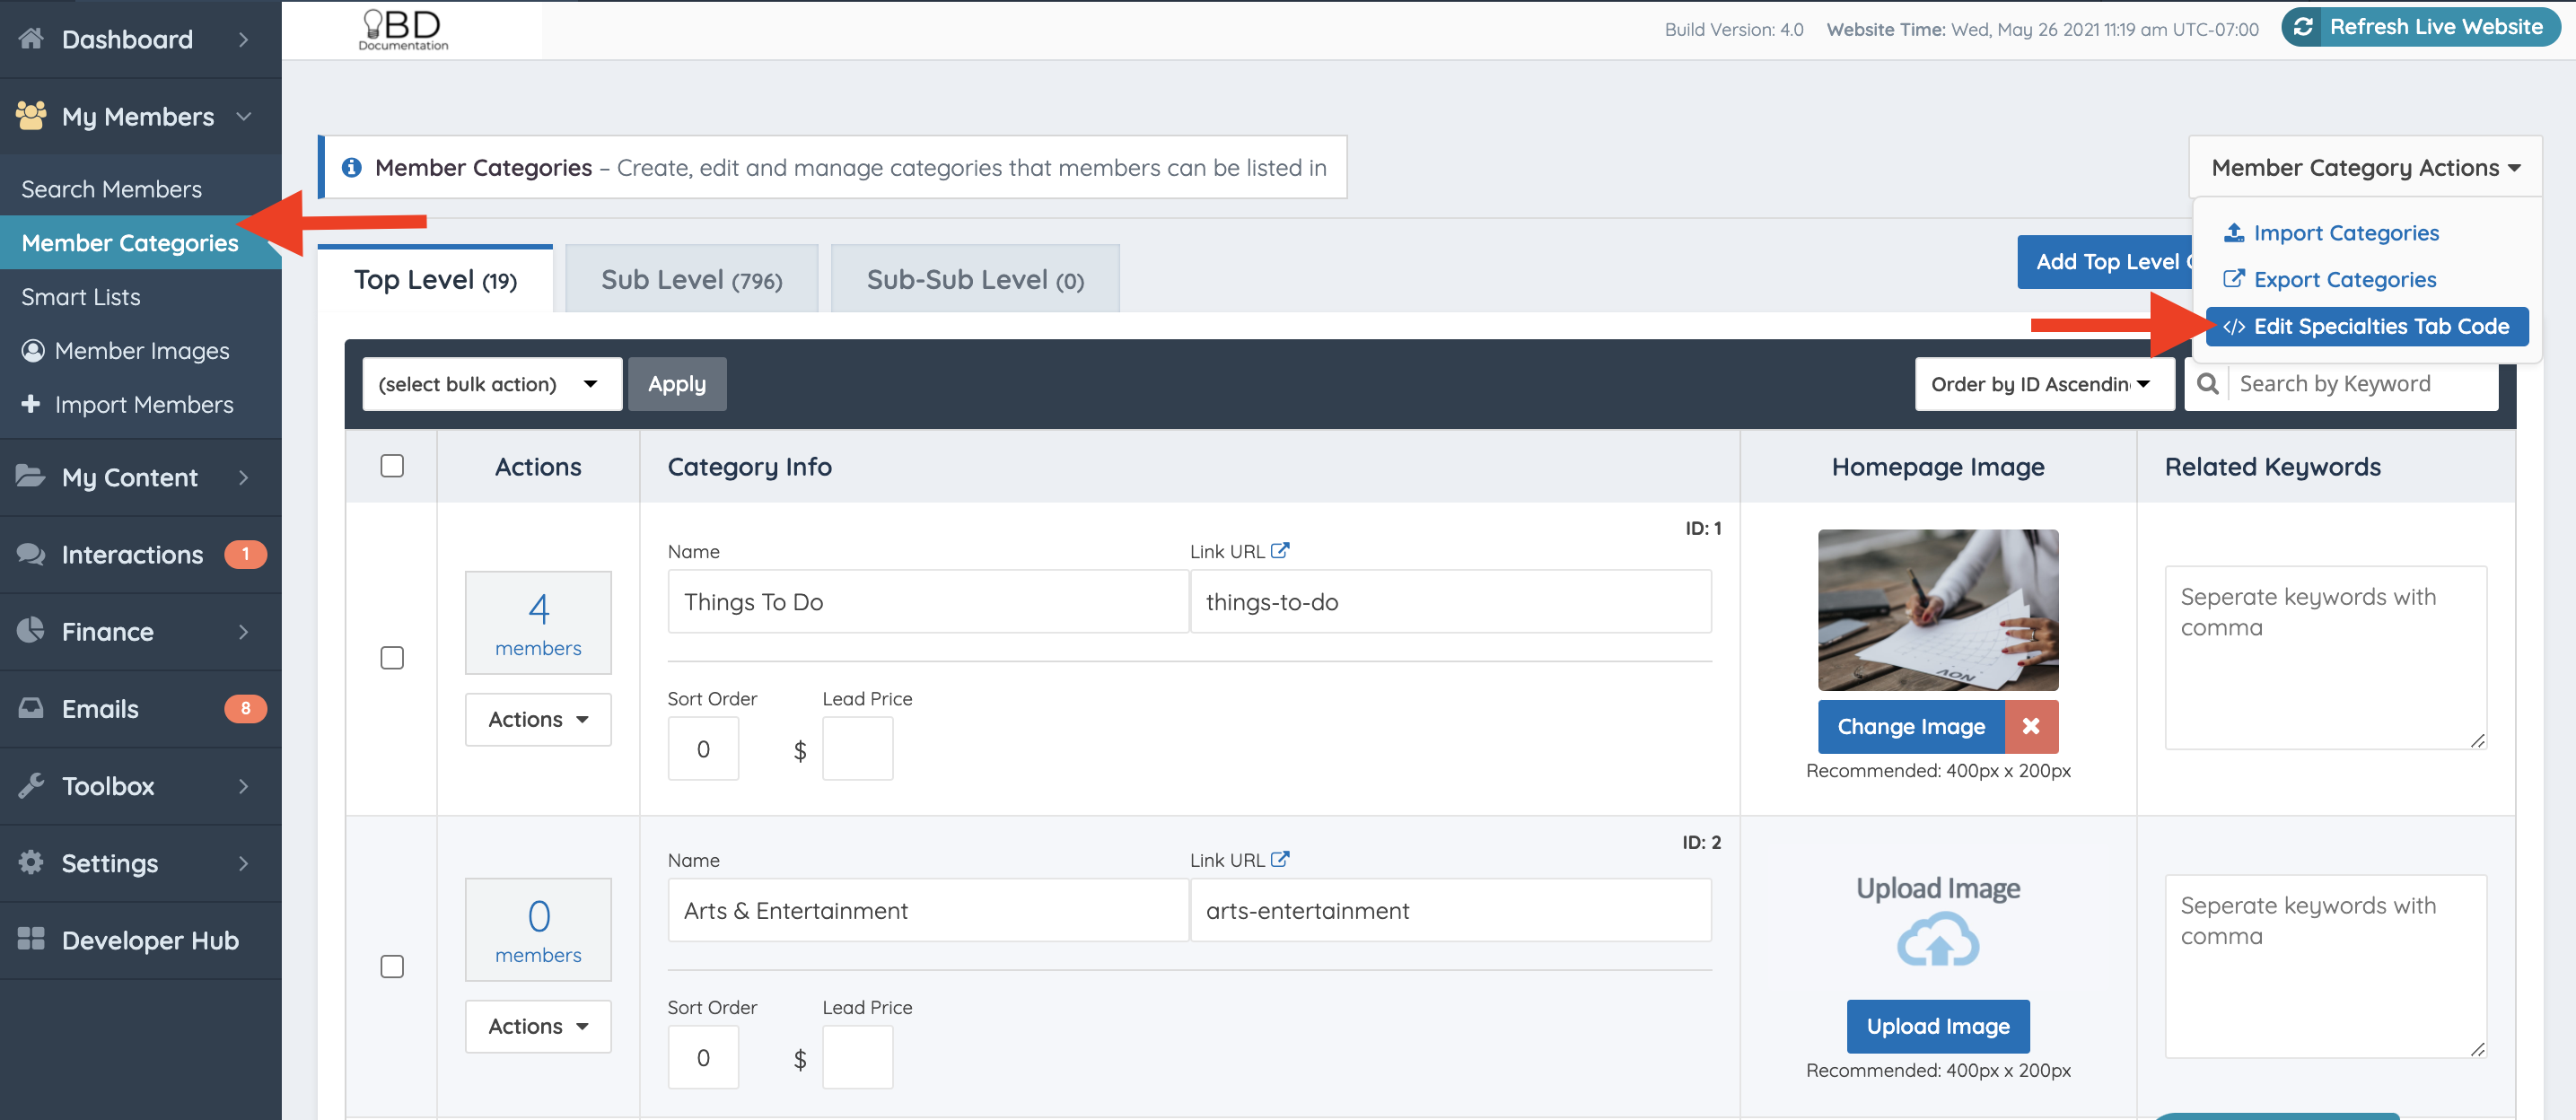Image resolution: width=2576 pixels, height=1120 pixels.
Task: Toggle the select-all categories checkbox
Action: (392, 466)
